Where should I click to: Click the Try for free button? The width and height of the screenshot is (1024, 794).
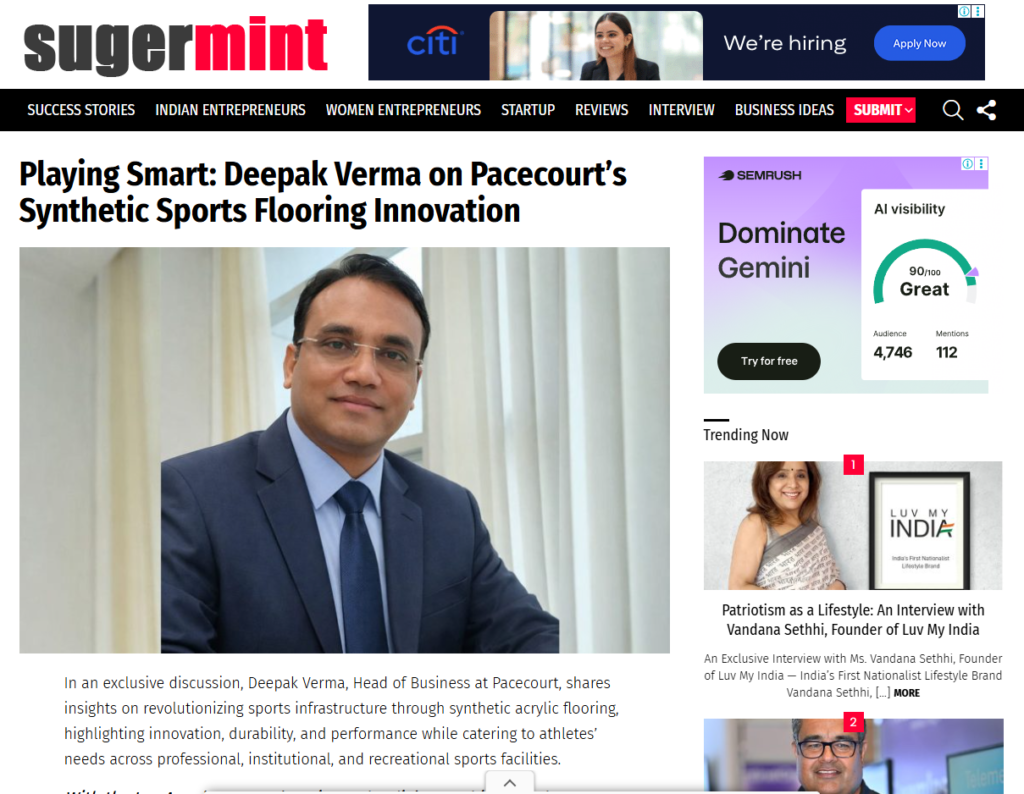click(x=769, y=361)
